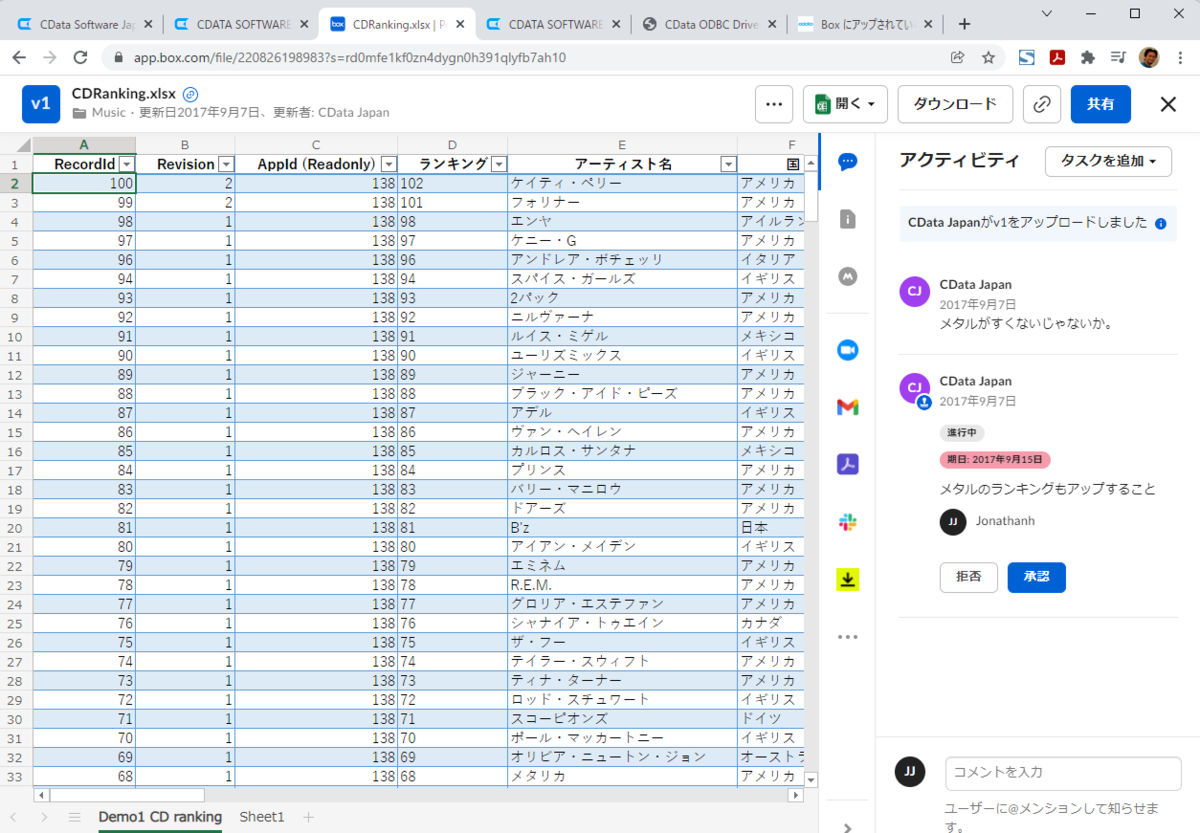
Task: Open the Adobe Acrobat integration icon
Action: point(847,464)
